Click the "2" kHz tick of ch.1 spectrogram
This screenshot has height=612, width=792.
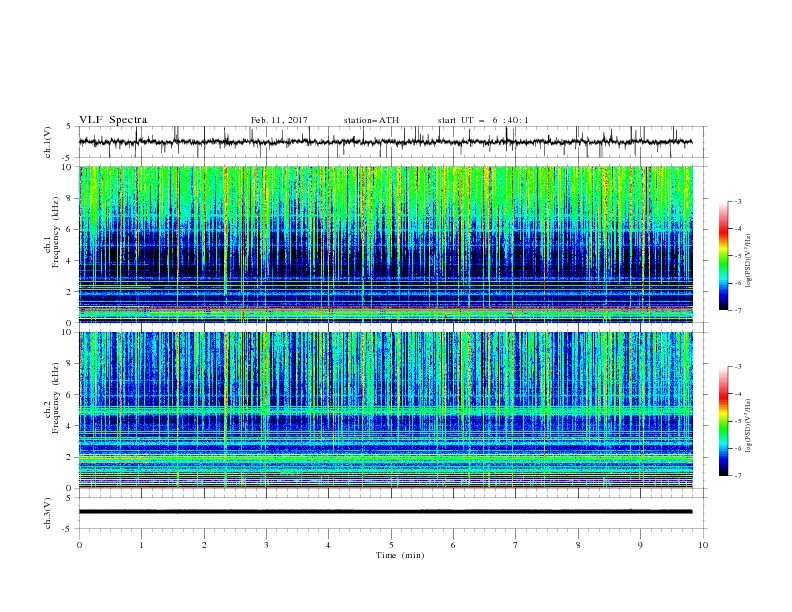[70, 292]
